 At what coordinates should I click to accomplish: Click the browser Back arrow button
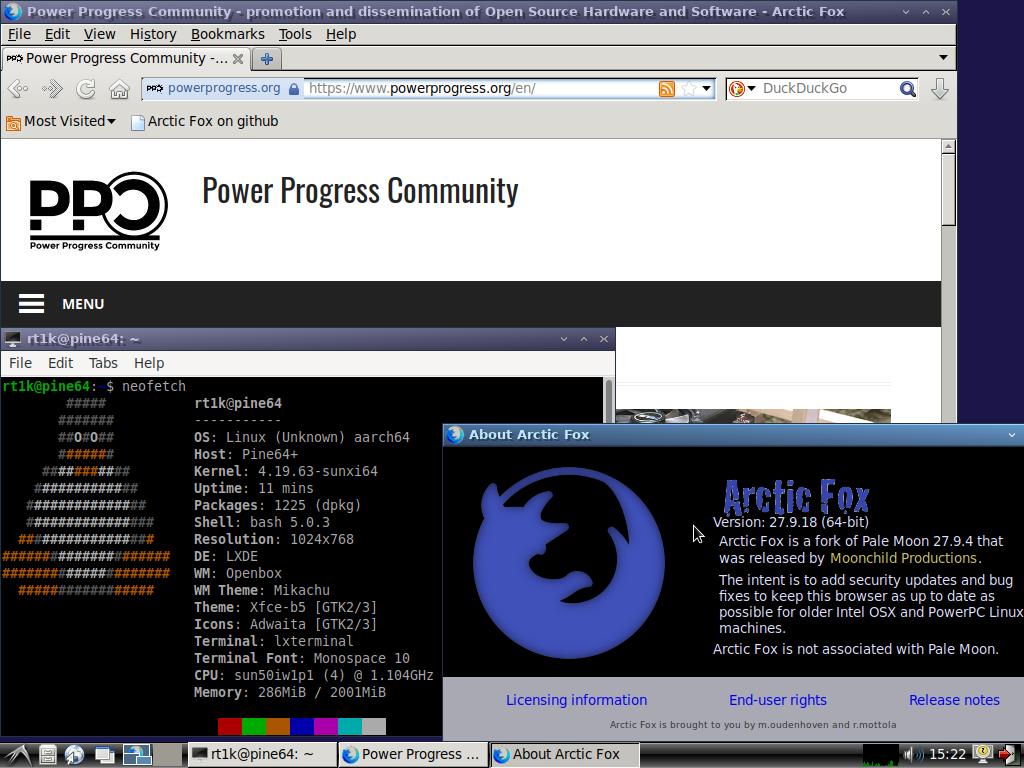[18, 88]
